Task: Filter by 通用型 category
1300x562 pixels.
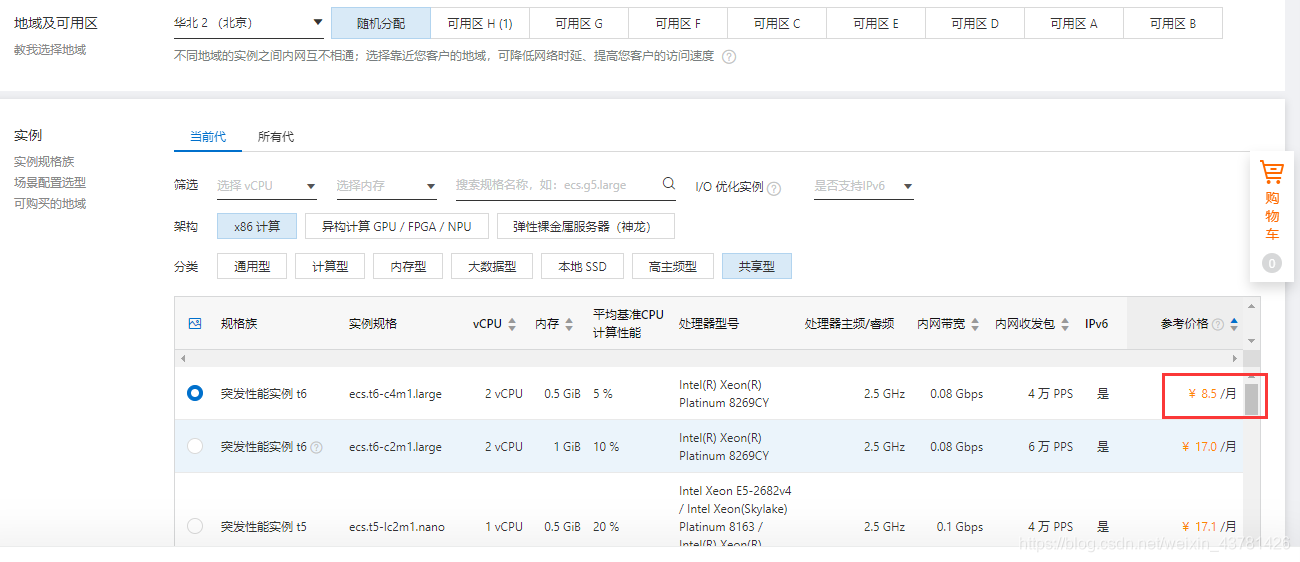Action: pos(252,266)
